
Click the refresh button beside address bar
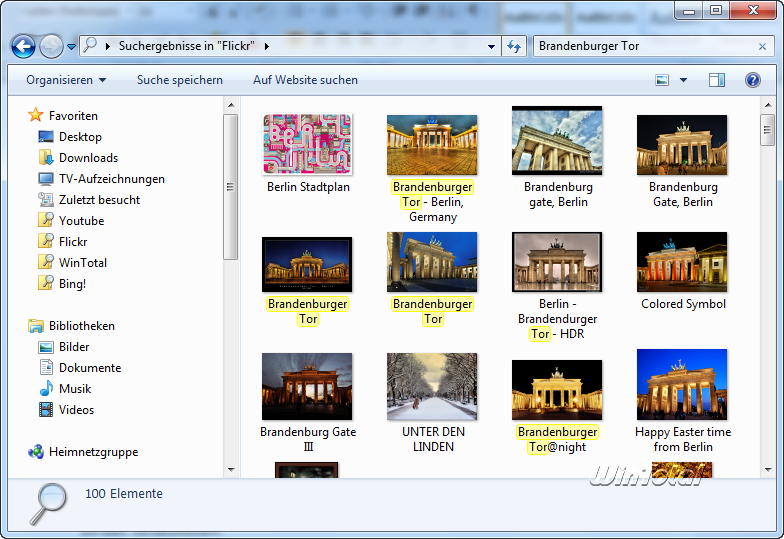[x=514, y=46]
